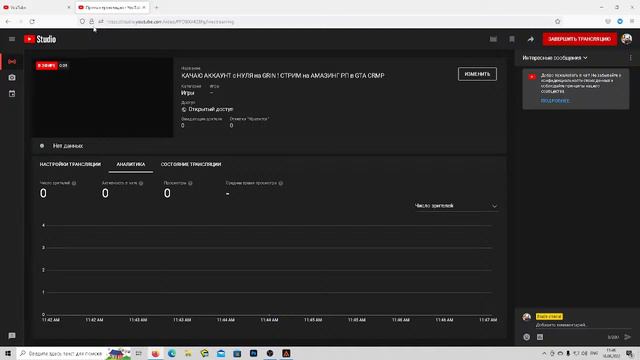640x360 pixels.
Task: Open the Mail app from the taskbar
Action: [x=221, y=353]
